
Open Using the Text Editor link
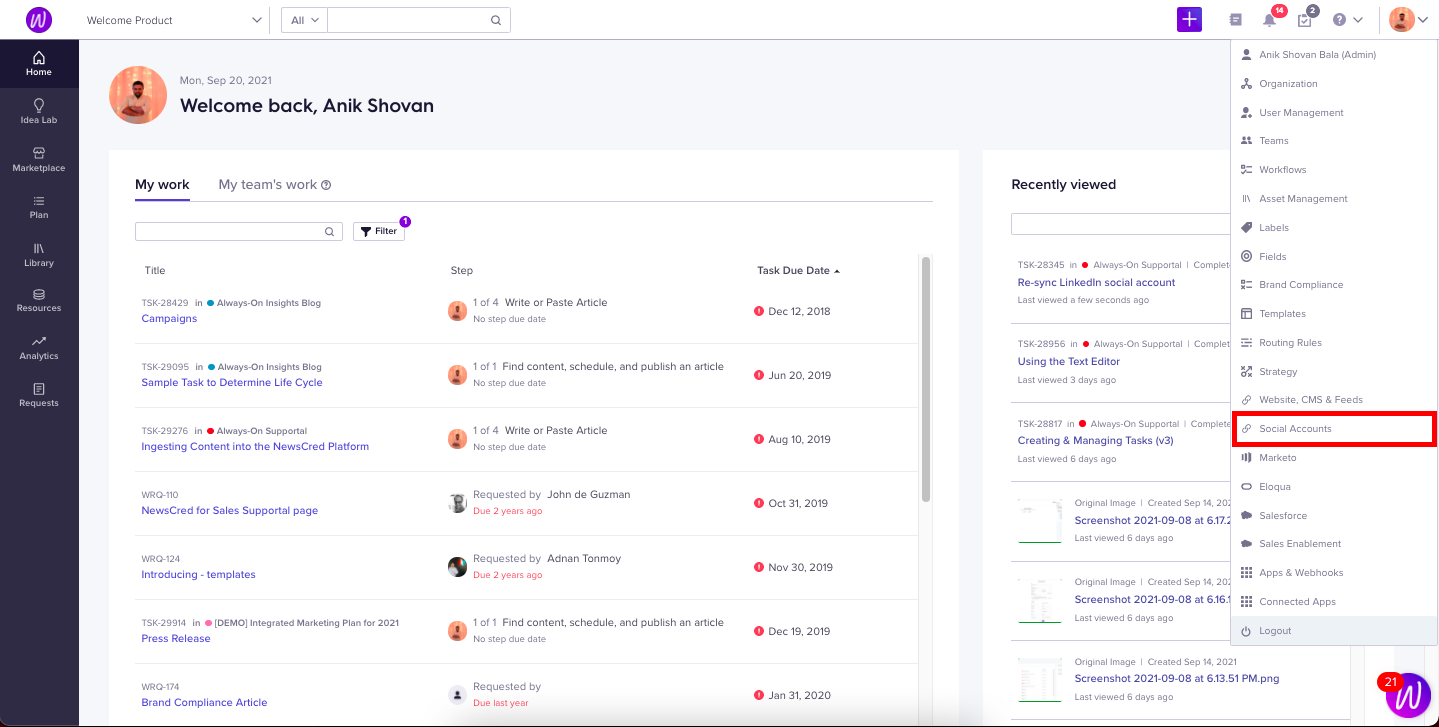tap(1069, 362)
